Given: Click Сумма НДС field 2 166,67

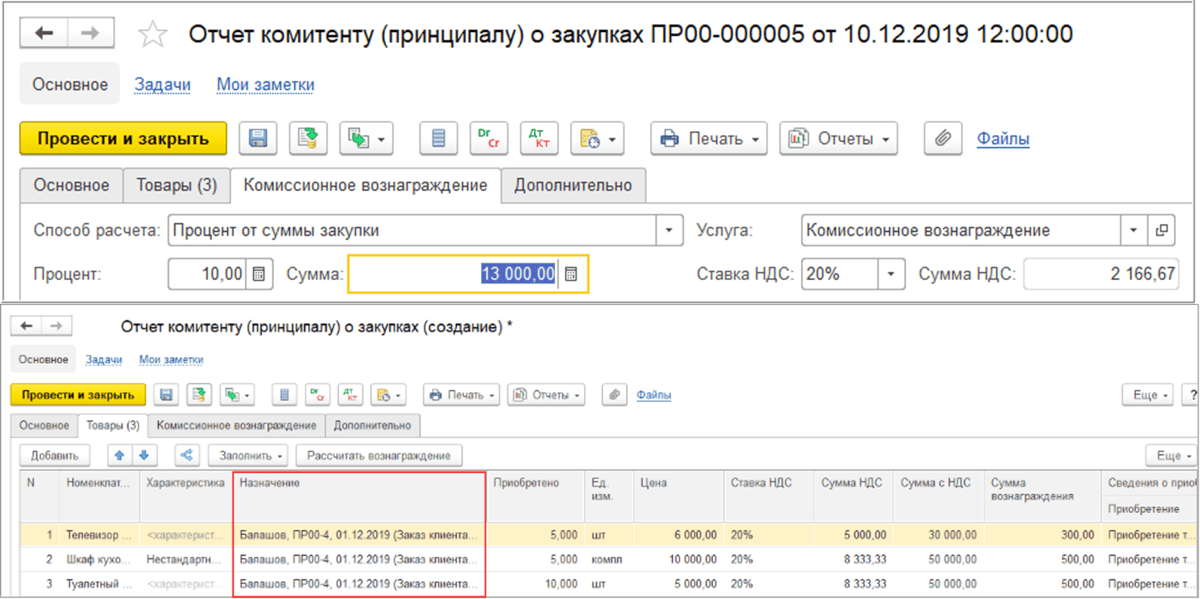Looking at the screenshot, I should (x=1101, y=273).
